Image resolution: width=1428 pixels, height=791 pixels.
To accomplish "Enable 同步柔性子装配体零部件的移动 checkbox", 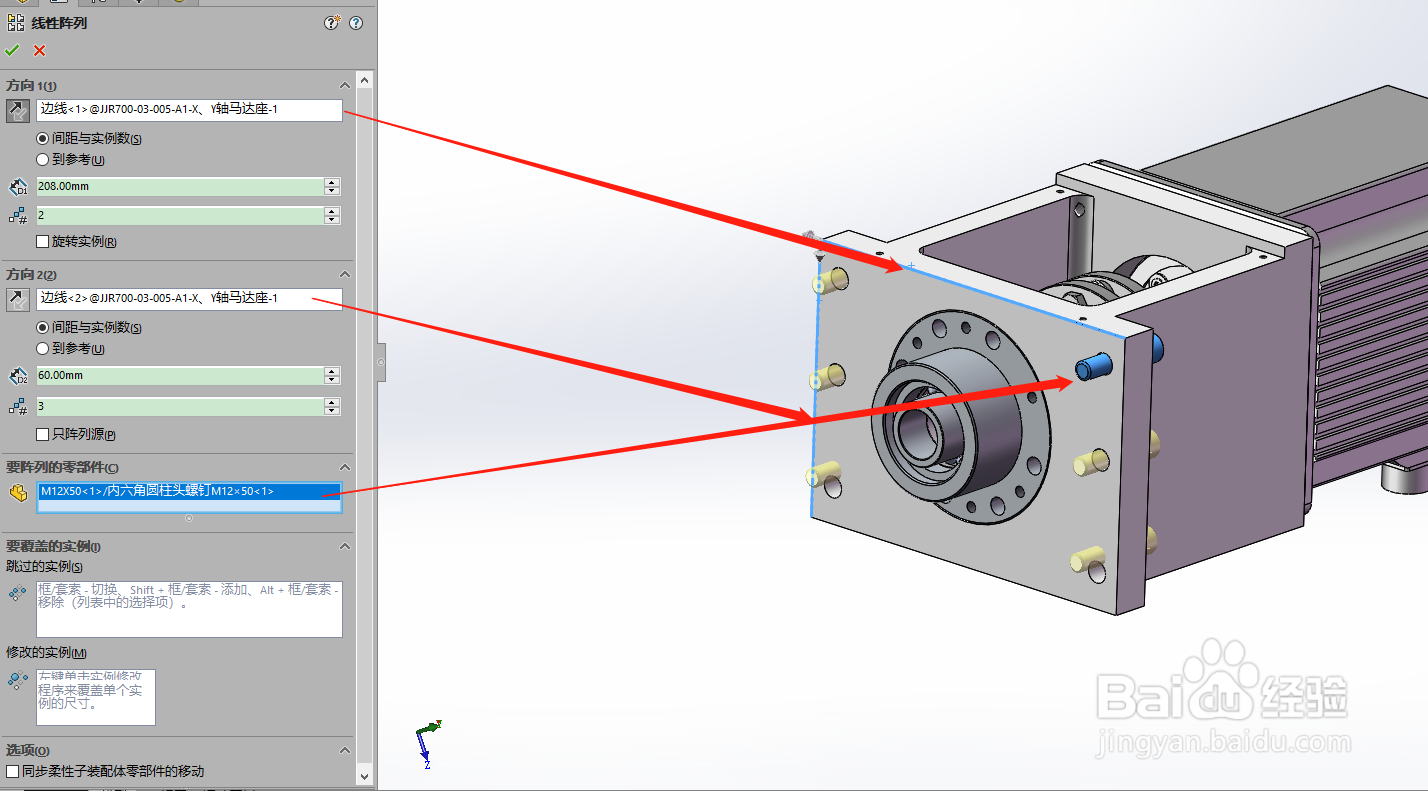I will point(12,771).
